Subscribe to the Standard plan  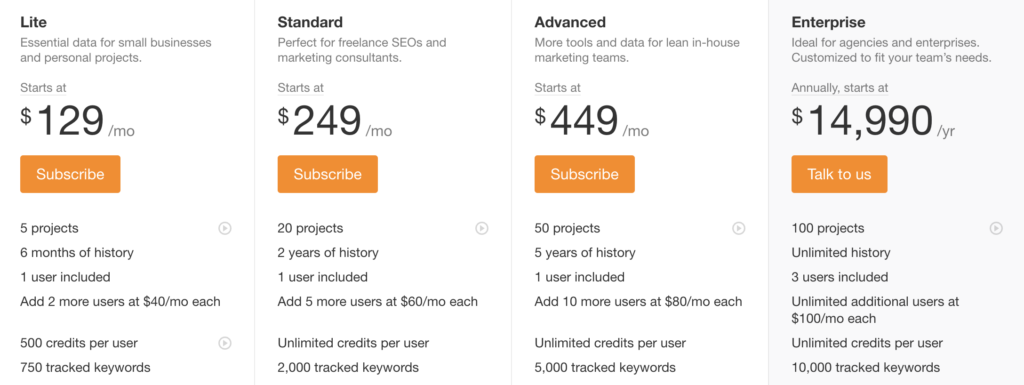[x=327, y=174]
